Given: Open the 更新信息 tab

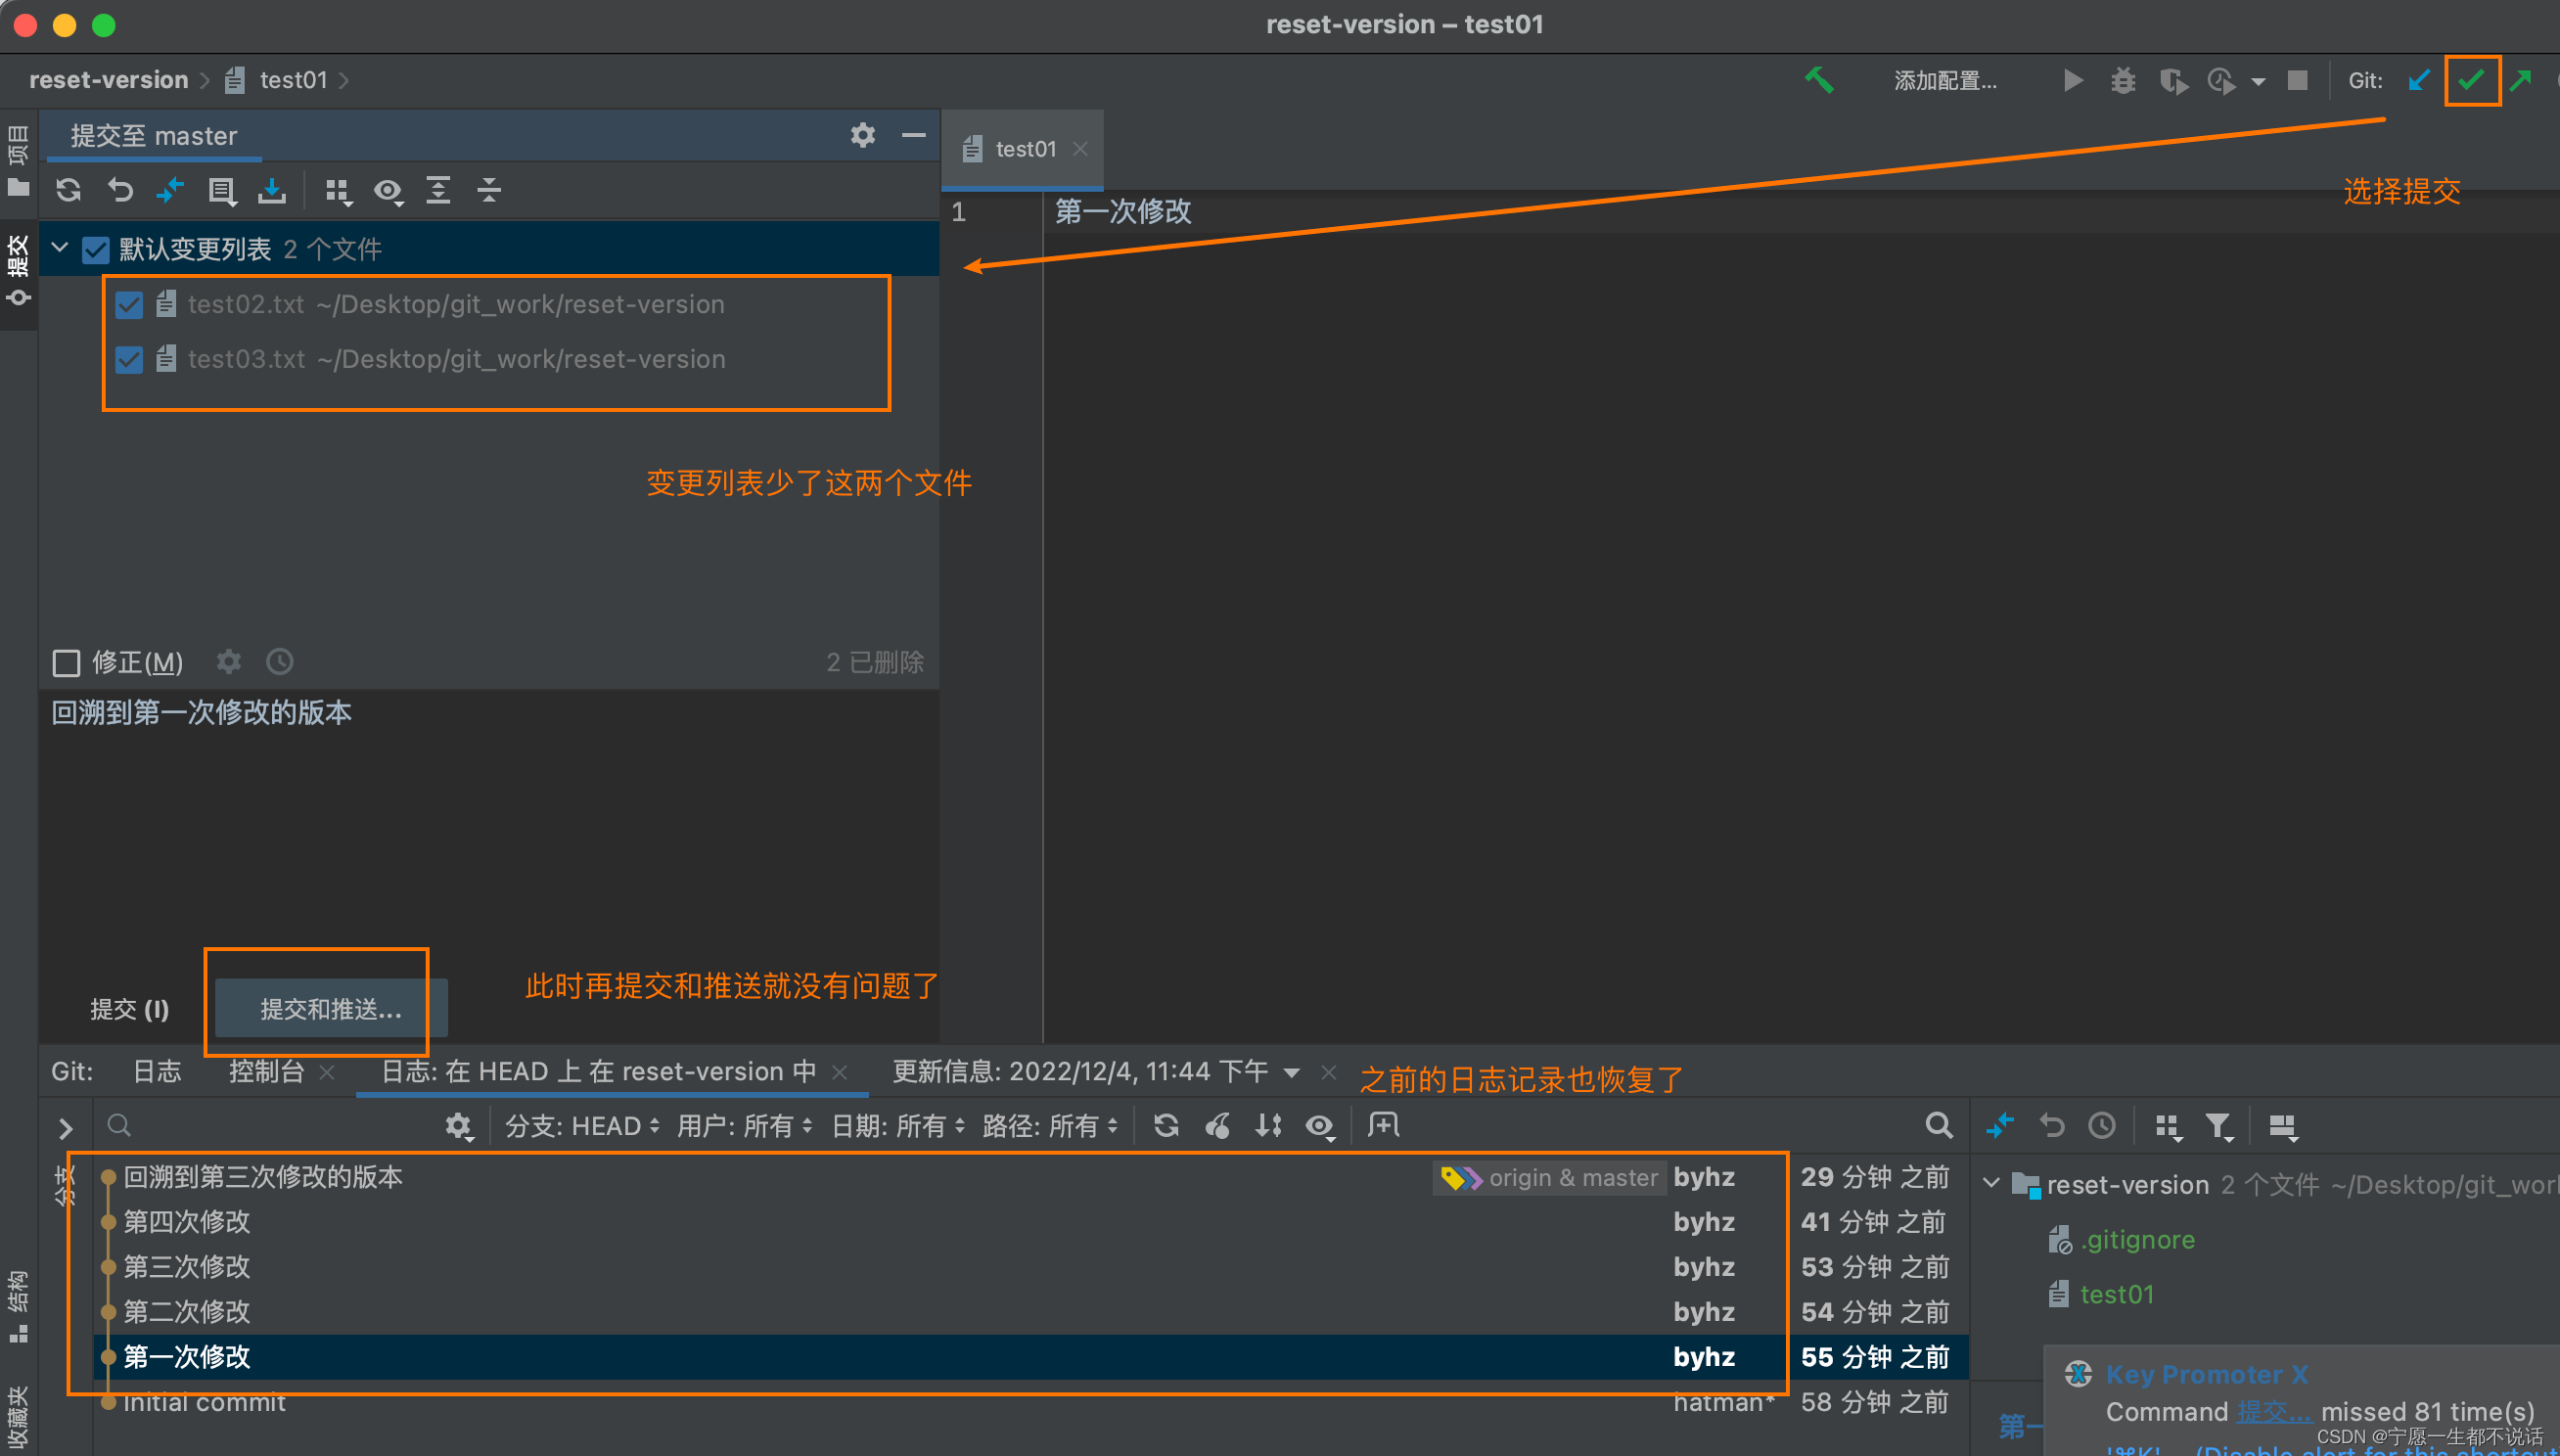Looking at the screenshot, I should (1080, 1071).
